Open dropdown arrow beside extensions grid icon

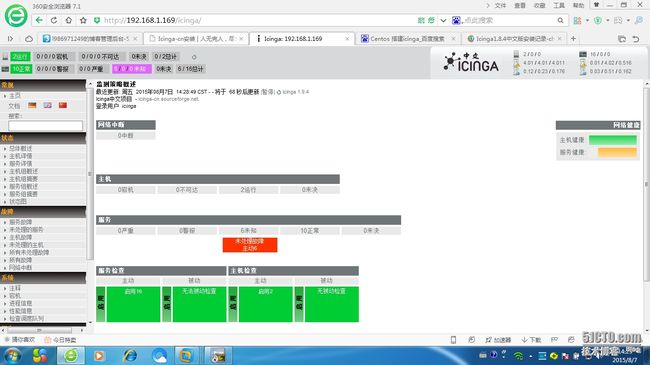point(587,20)
